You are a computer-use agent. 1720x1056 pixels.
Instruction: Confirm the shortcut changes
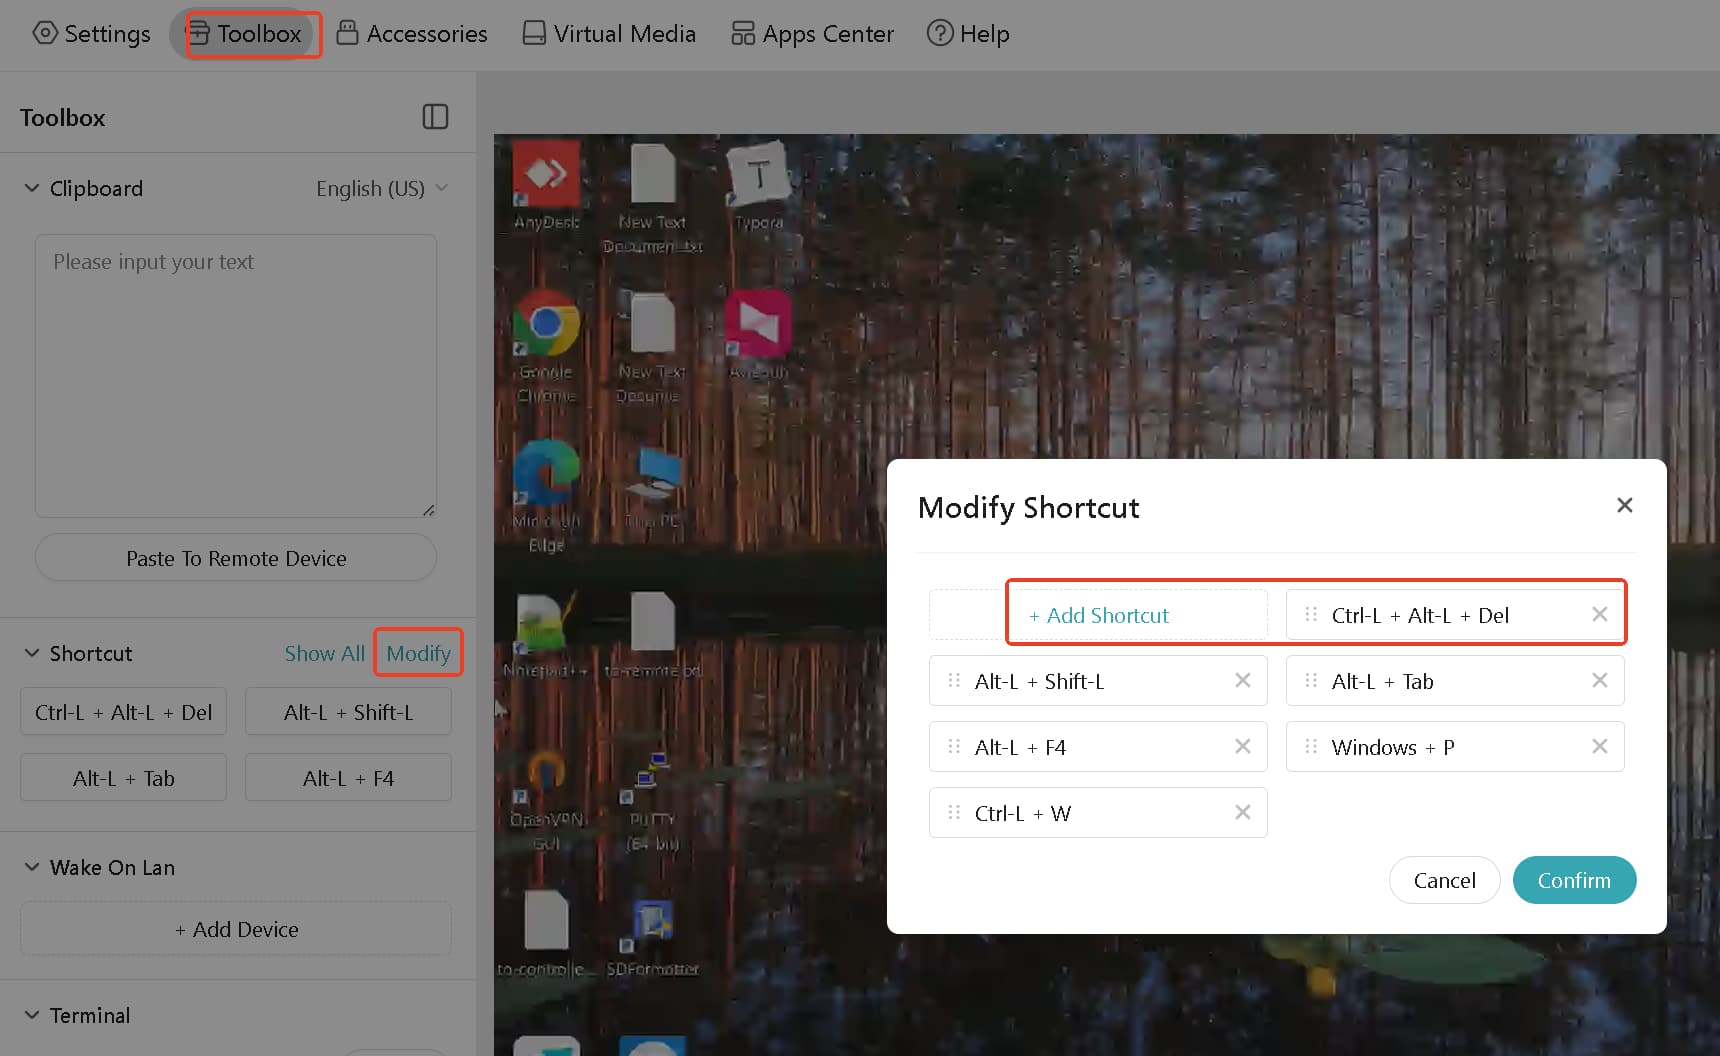pos(1574,880)
